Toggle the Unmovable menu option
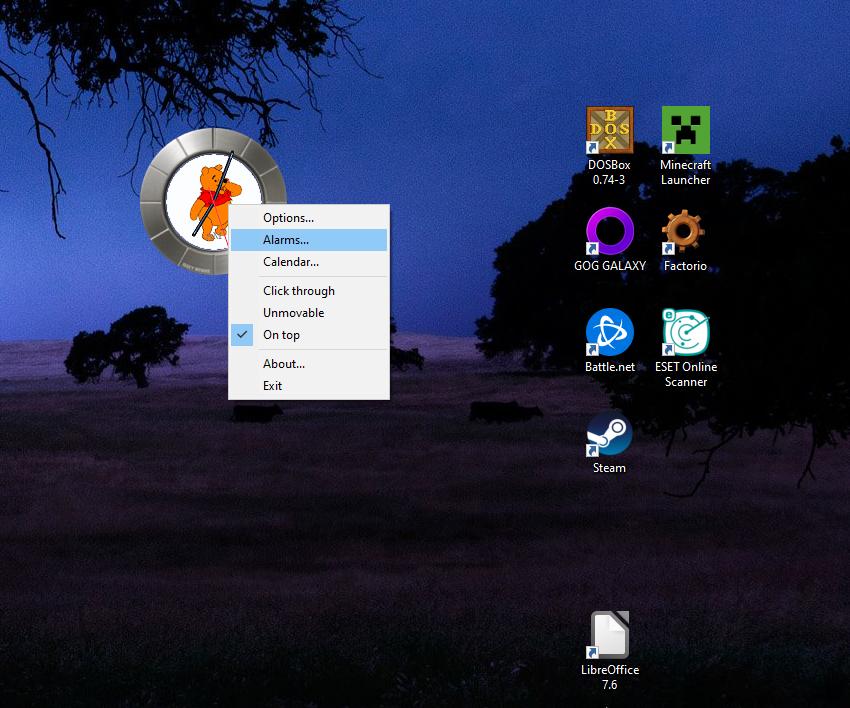Screen dimensions: 850x708 [309, 313]
